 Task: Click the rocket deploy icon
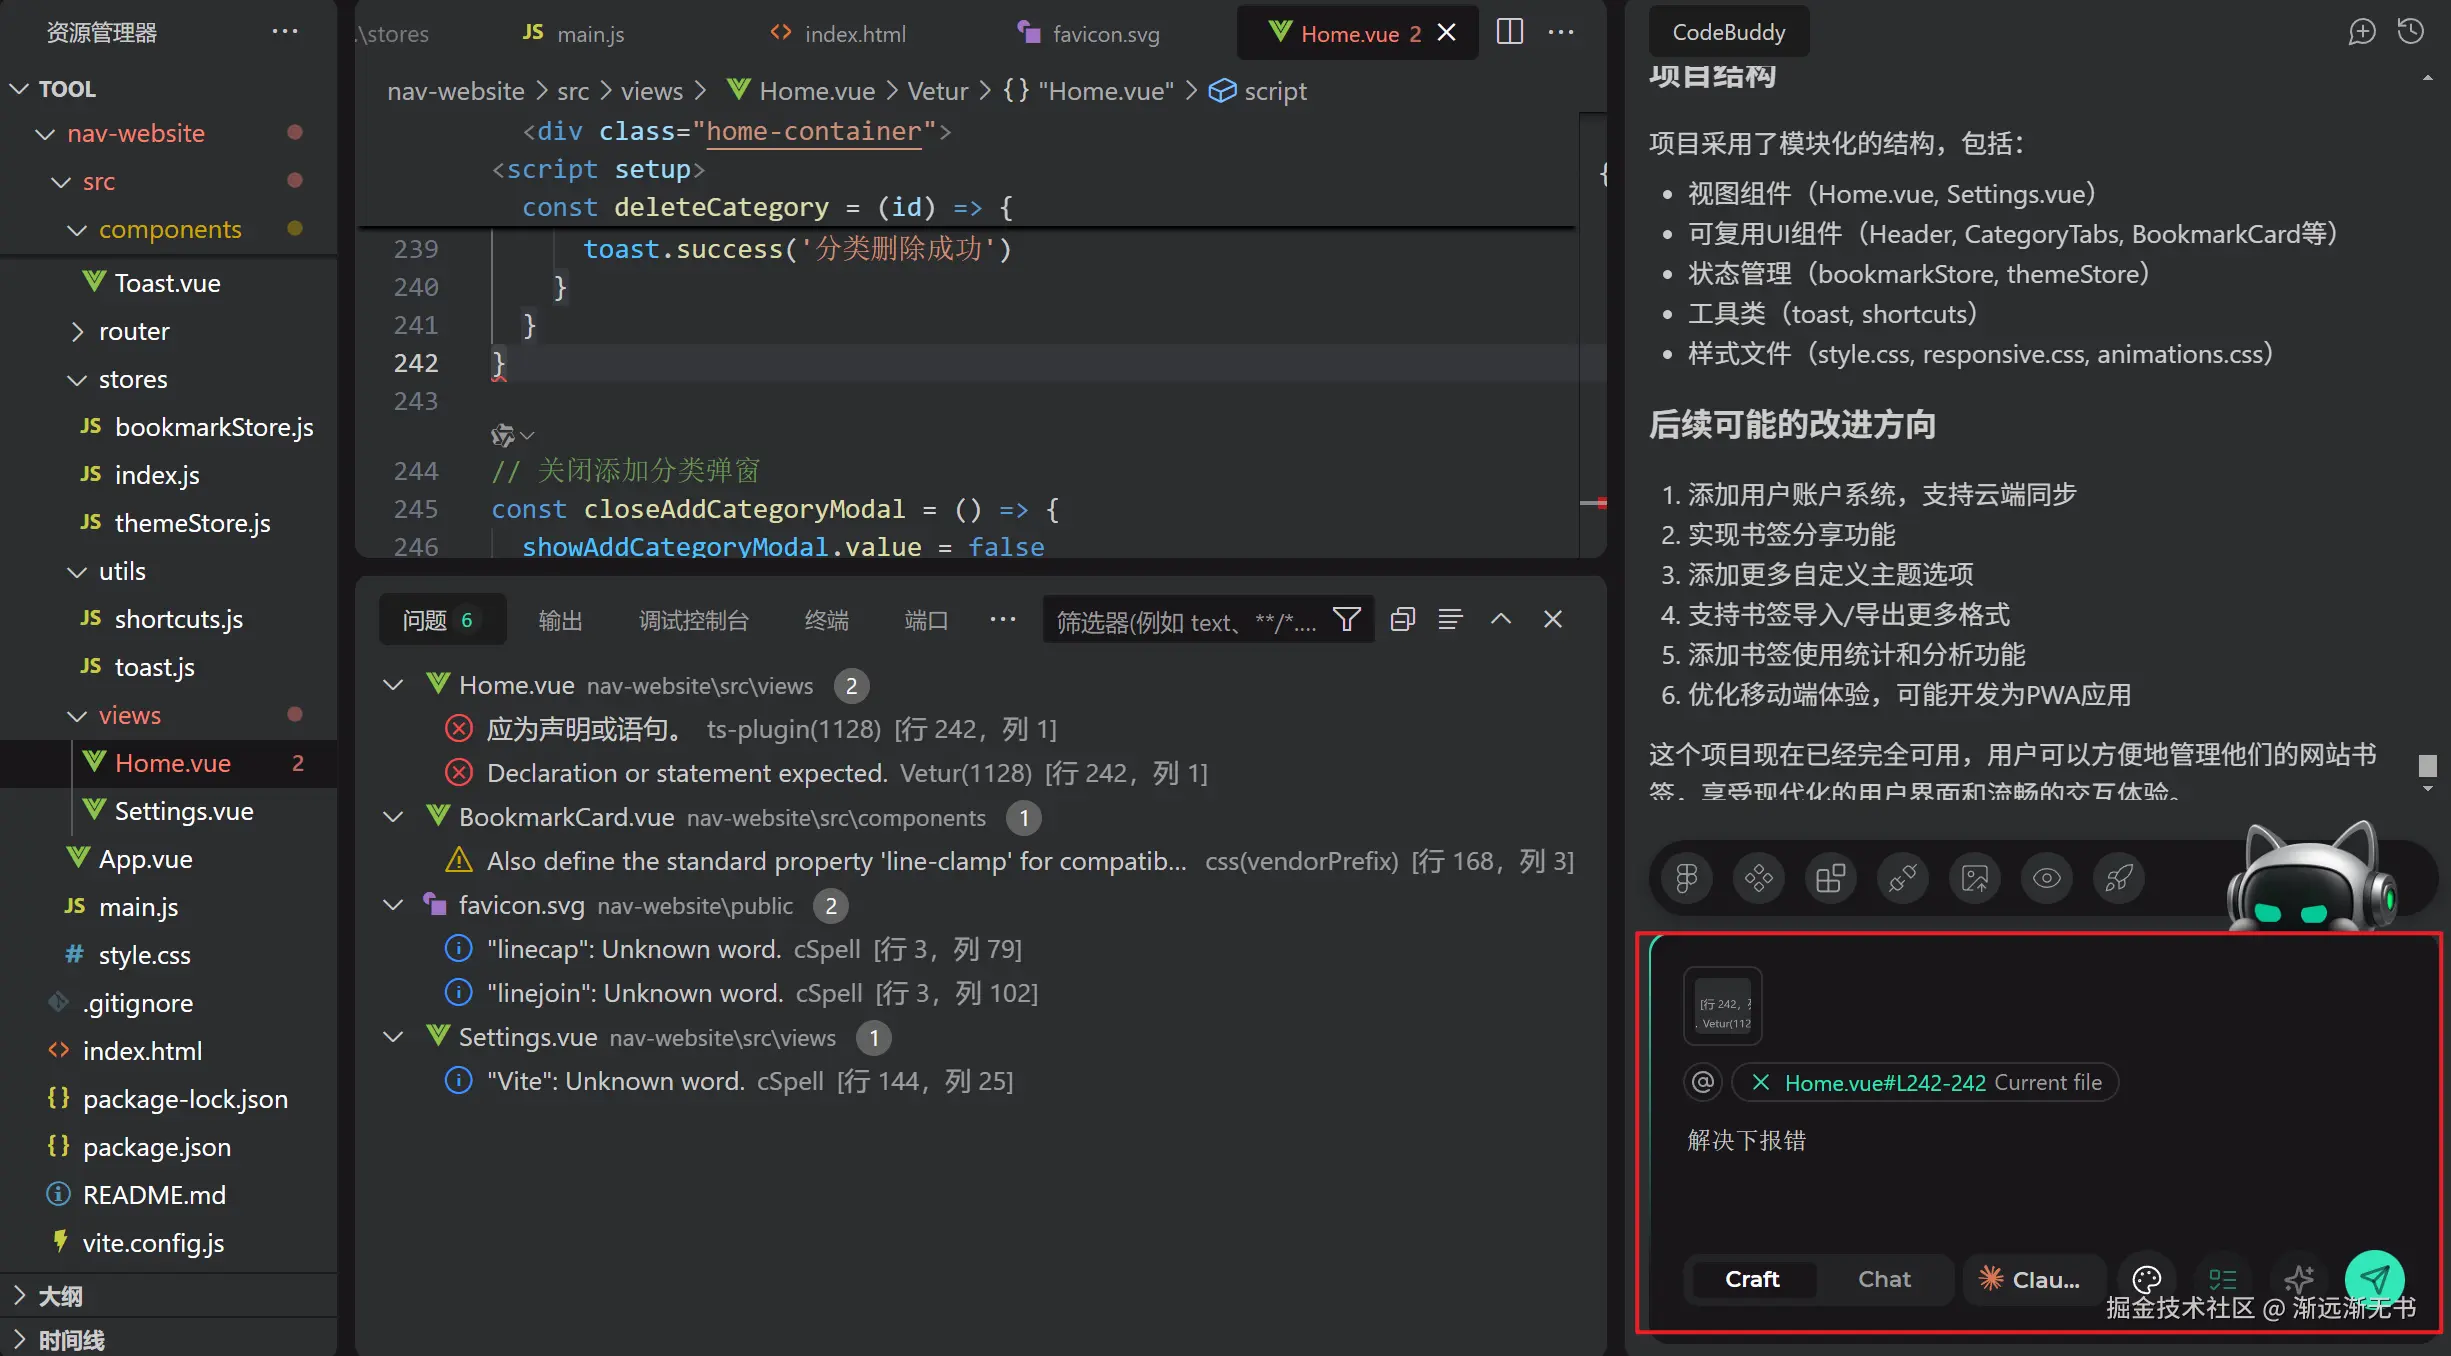tap(2119, 879)
